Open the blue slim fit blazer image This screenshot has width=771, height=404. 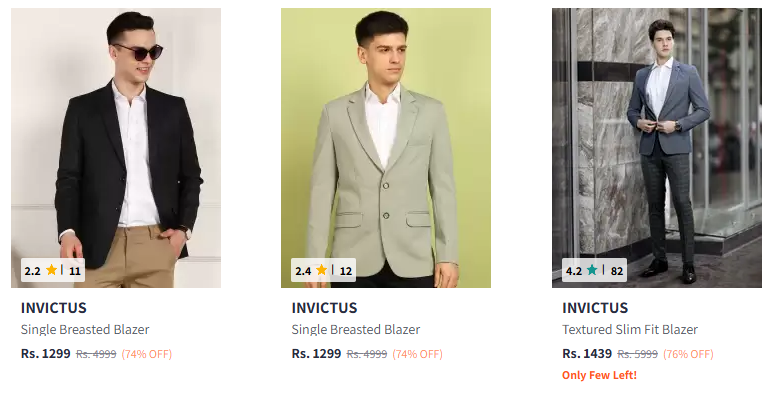click(656, 140)
